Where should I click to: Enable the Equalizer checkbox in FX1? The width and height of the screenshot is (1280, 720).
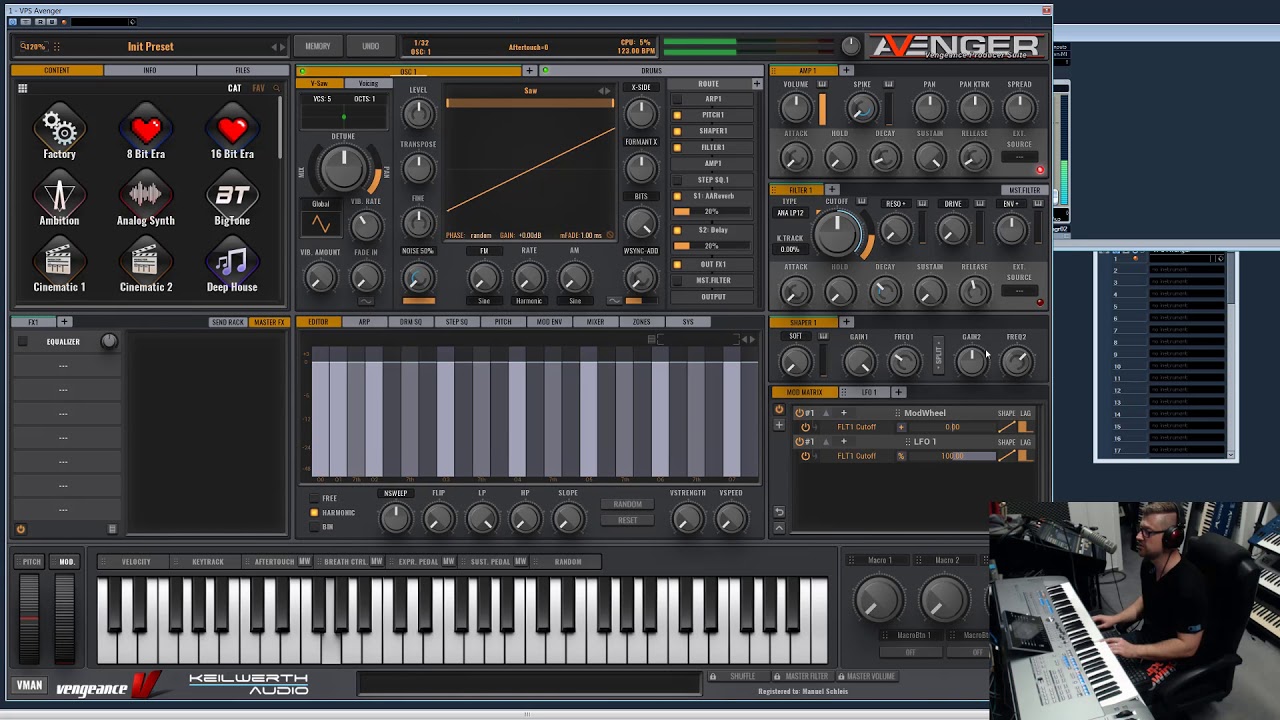coord(22,342)
